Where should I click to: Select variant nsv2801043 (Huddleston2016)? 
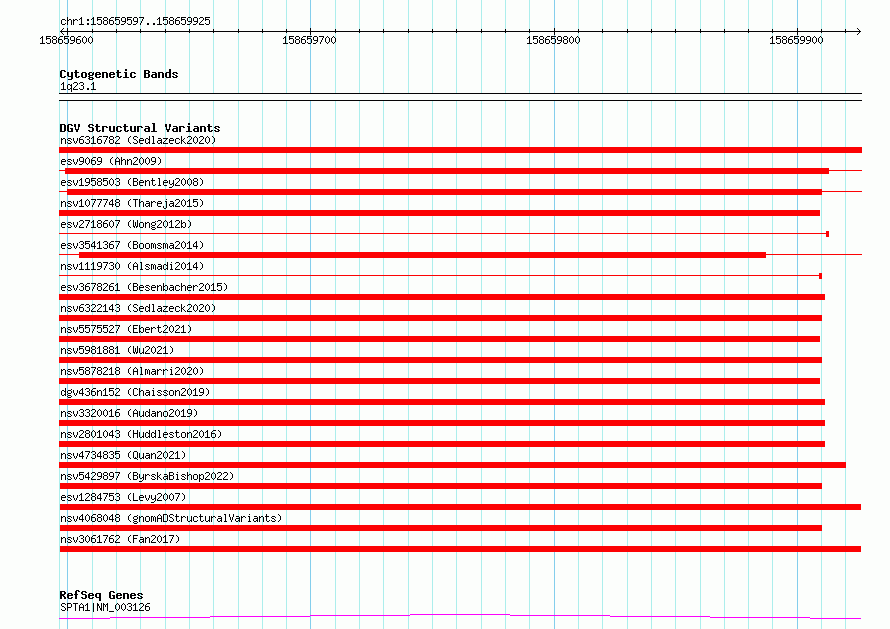pyautogui.click(x=141, y=434)
